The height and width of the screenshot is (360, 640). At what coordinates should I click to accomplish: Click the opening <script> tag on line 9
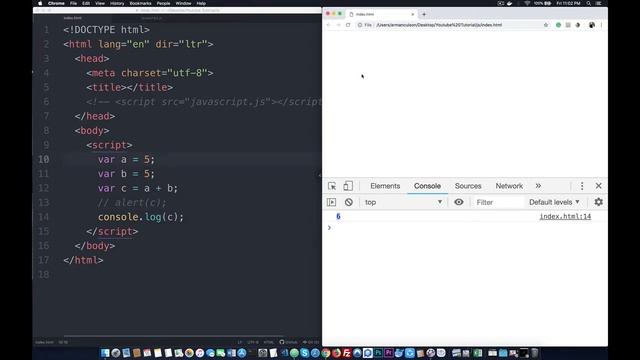pos(109,145)
